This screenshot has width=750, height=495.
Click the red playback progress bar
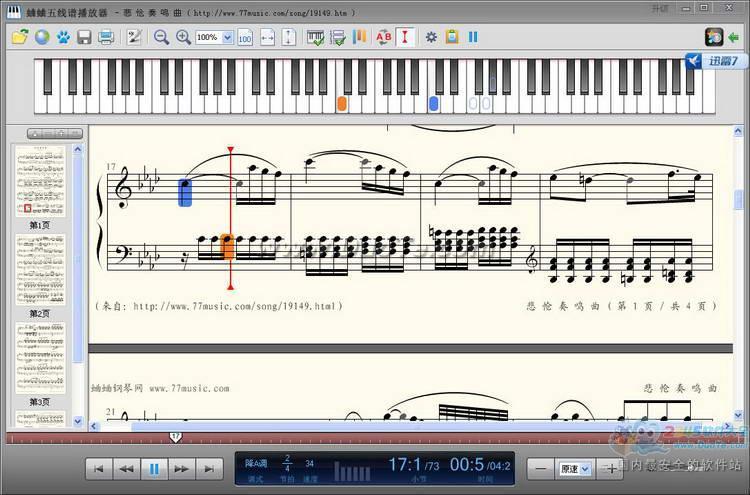click(373, 438)
